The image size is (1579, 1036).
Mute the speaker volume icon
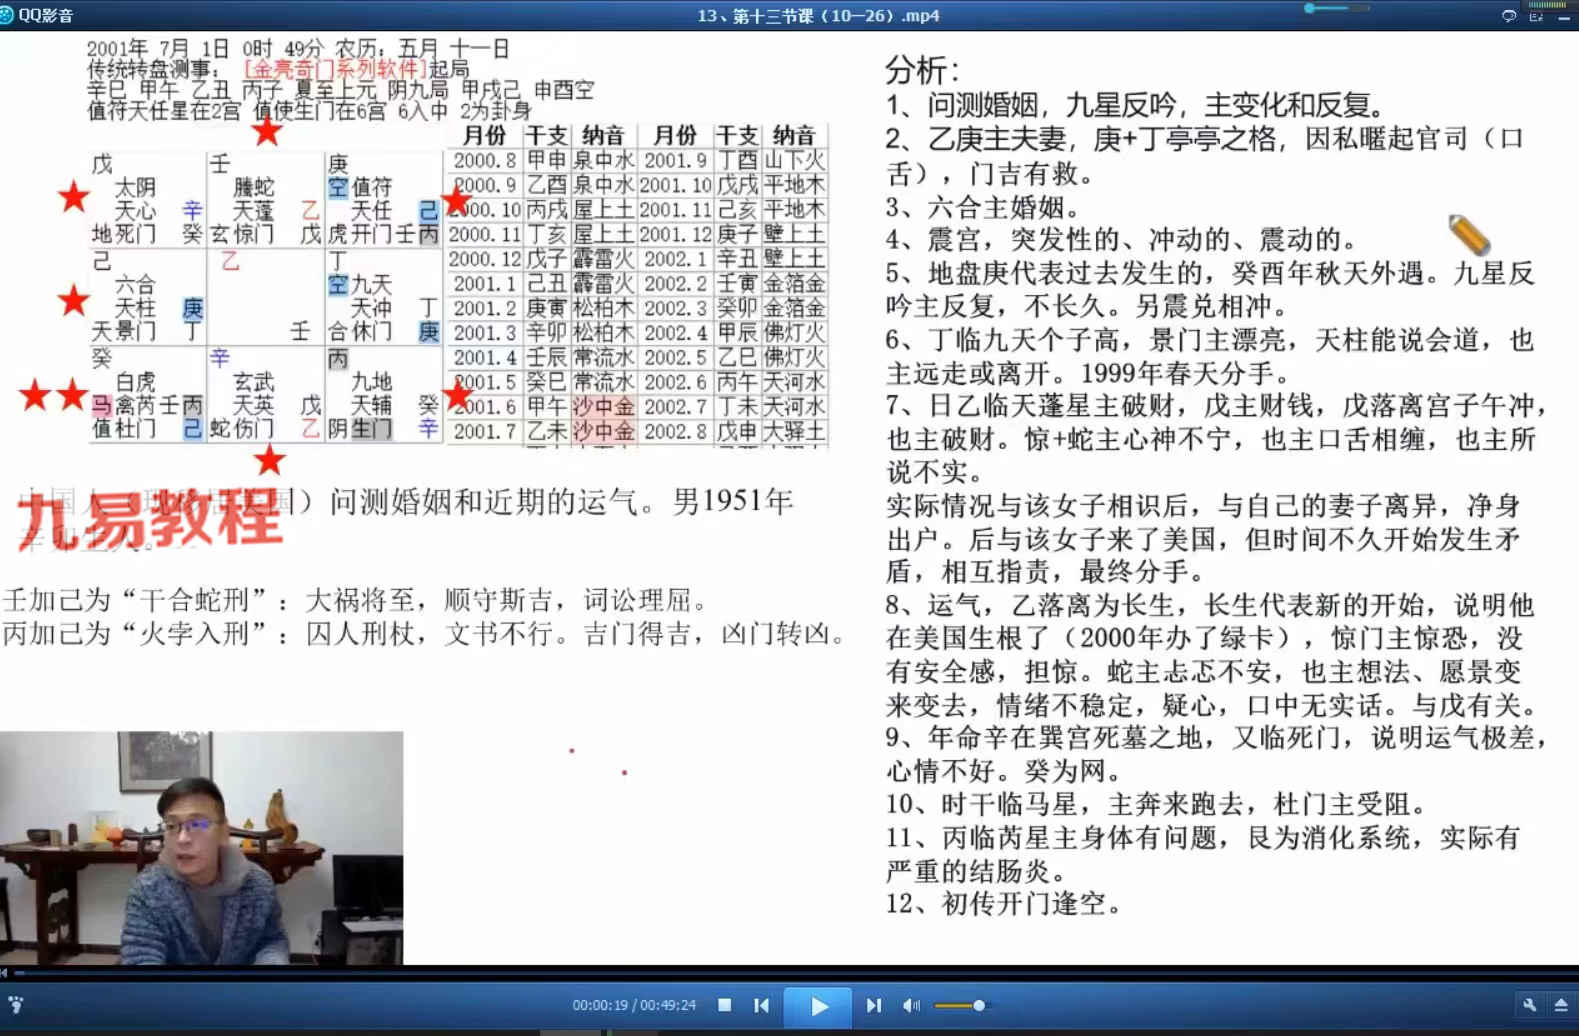[x=911, y=1005]
